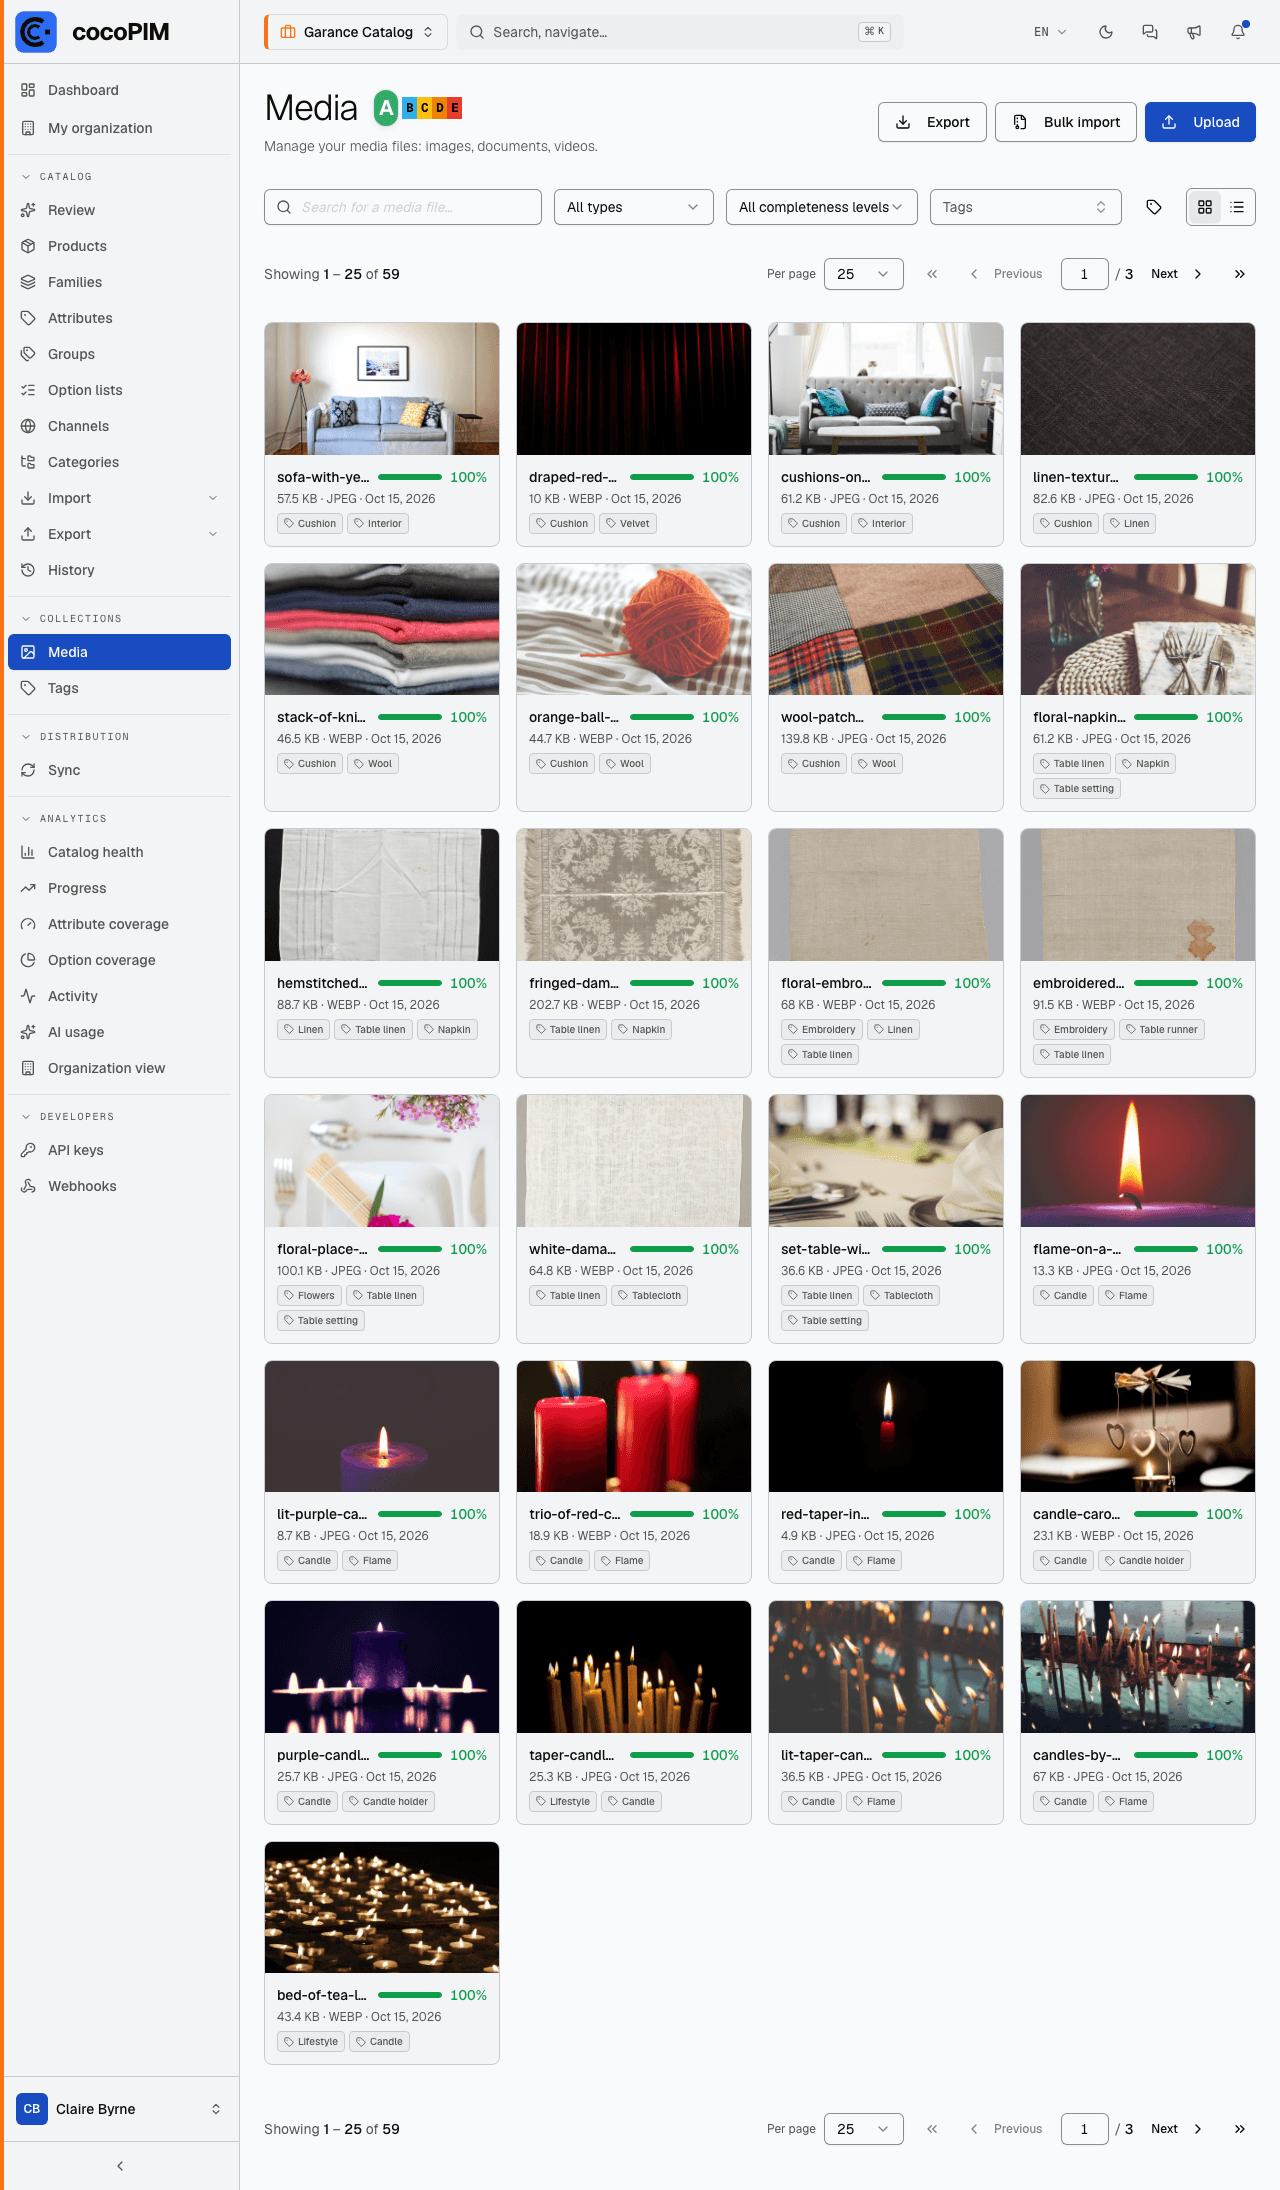
Task: Jump to last page in top pagination
Action: (1240, 274)
